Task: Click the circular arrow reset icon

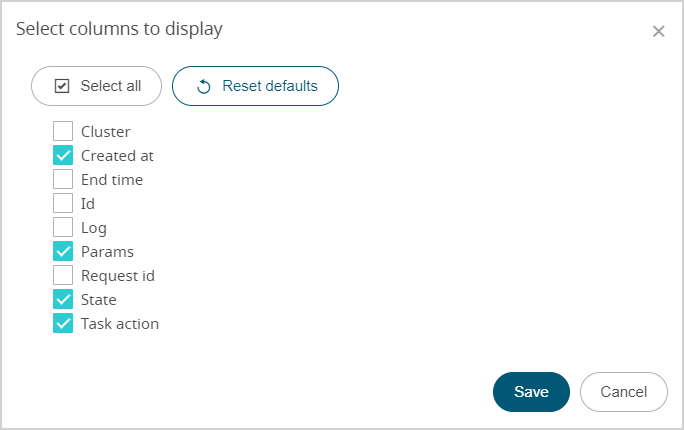Action: pyautogui.click(x=204, y=87)
